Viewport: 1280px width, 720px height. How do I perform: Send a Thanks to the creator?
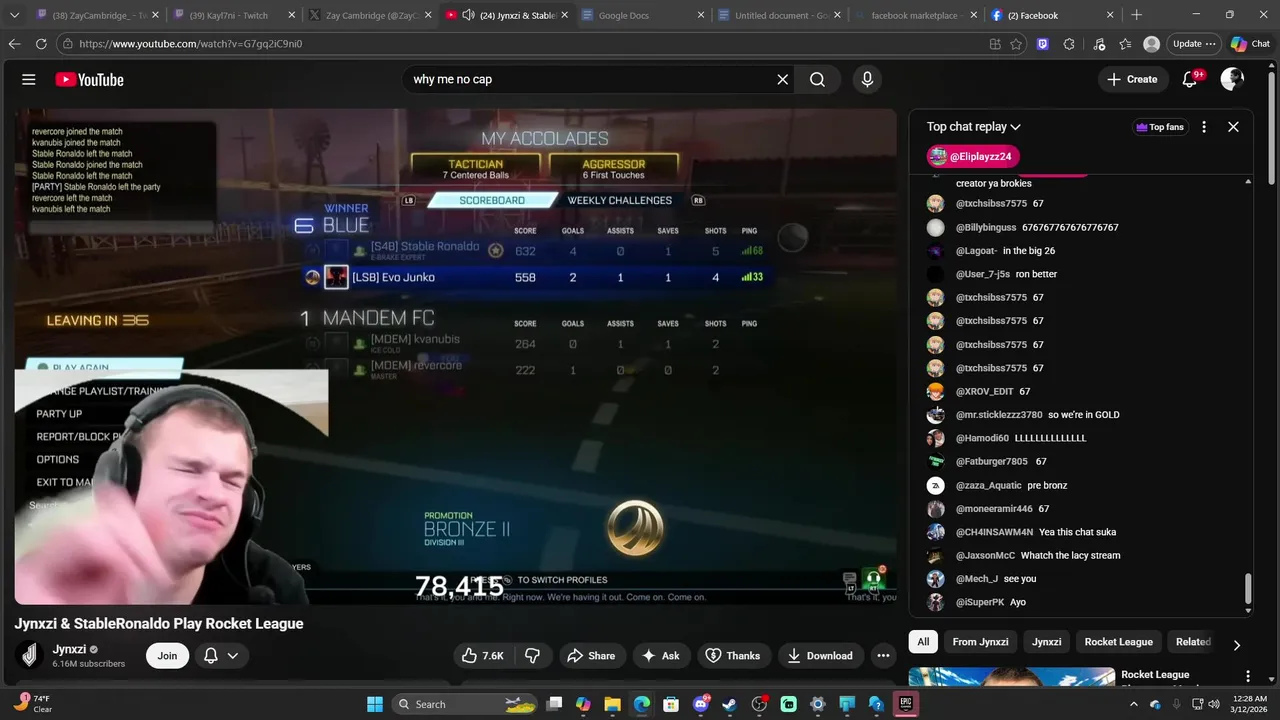tap(733, 656)
